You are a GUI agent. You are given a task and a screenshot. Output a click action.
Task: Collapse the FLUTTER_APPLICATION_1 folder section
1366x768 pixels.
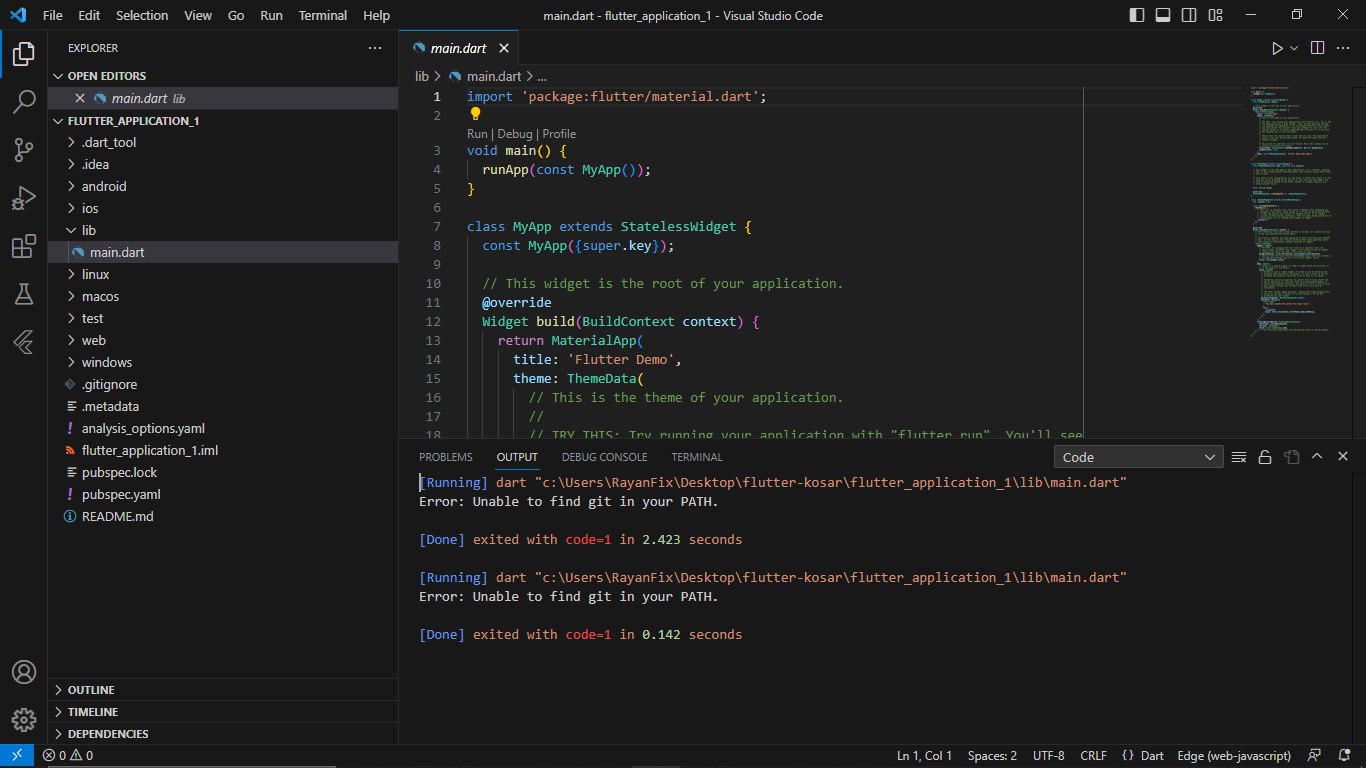coord(60,121)
